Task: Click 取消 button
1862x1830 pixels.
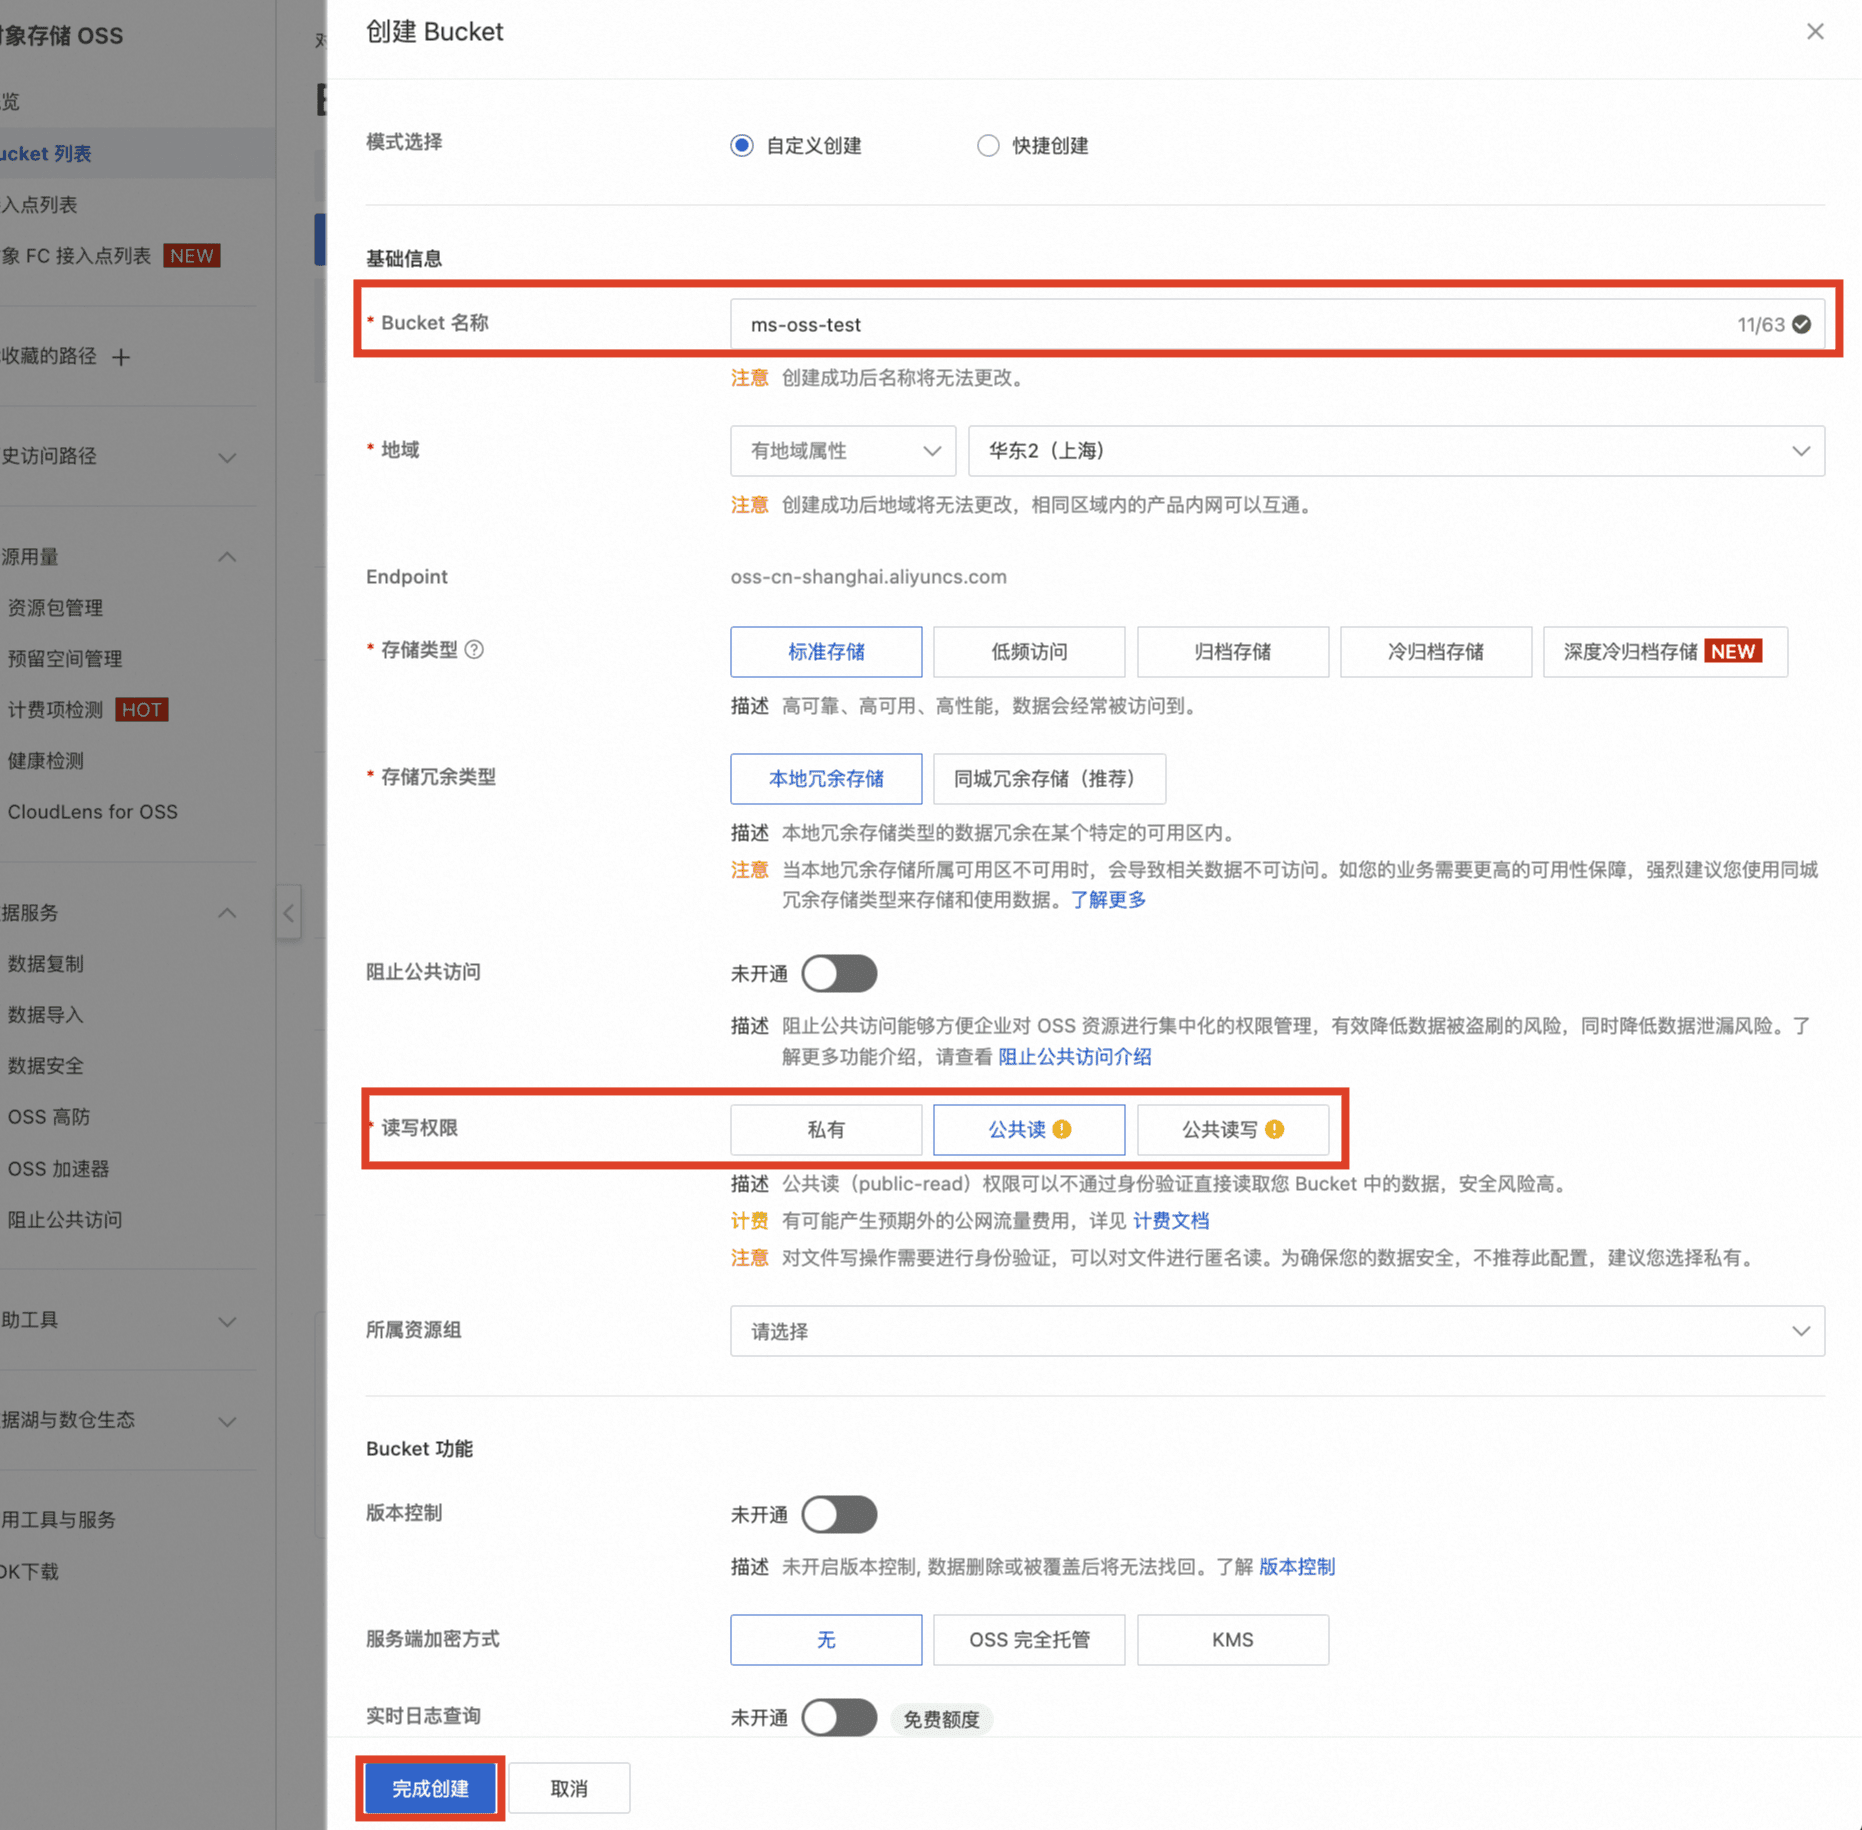Action: tap(569, 1788)
